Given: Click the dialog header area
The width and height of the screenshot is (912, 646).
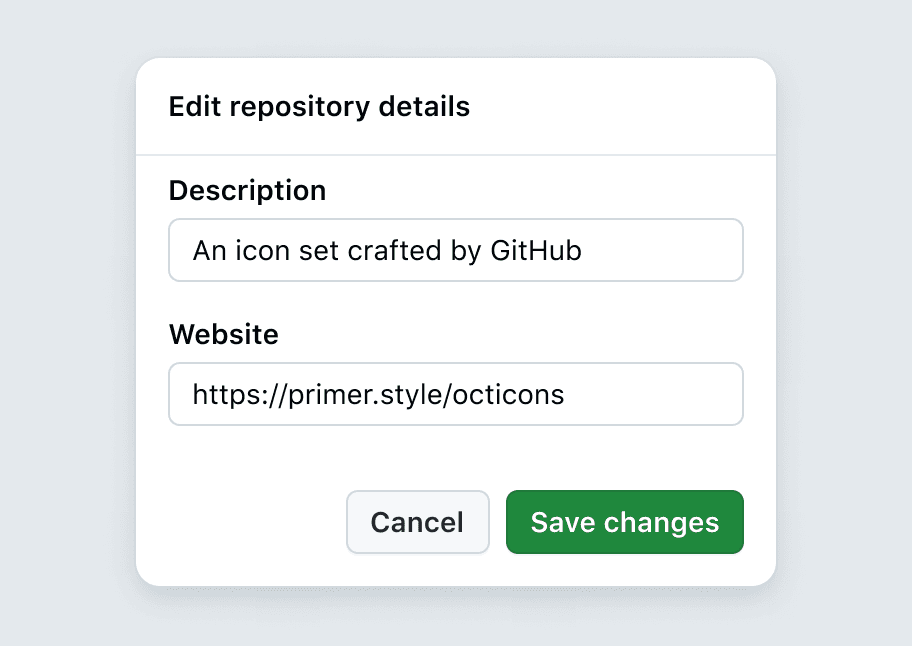Looking at the screenshot, I should tap(456, 106).
